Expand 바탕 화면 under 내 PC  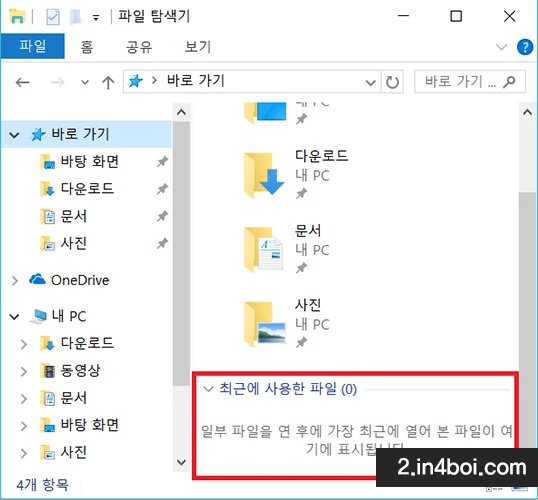[24, 426]
